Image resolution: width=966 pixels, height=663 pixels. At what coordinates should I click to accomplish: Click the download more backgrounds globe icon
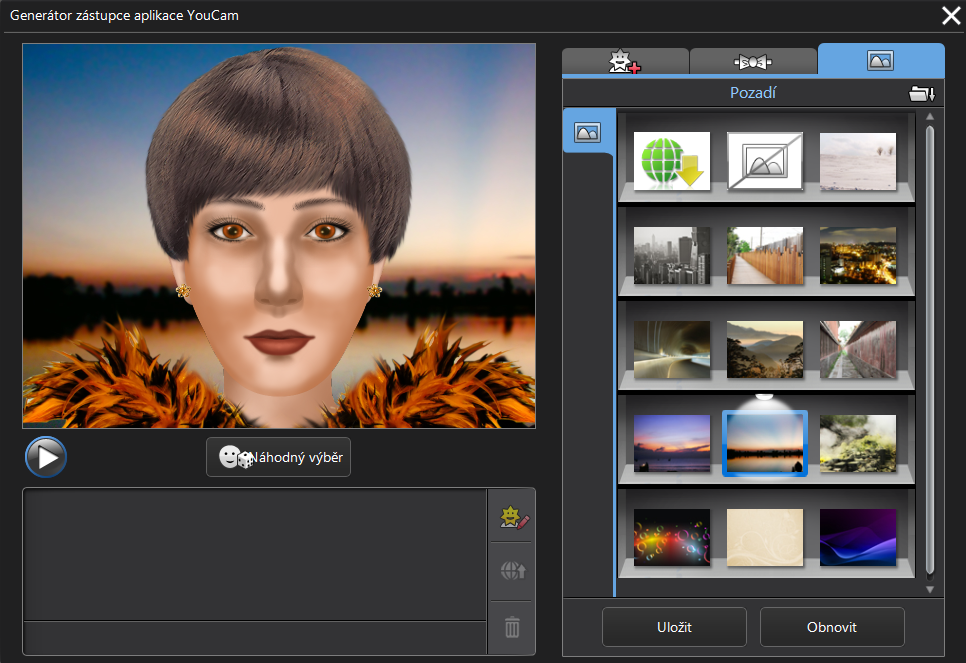(x=672, y=160)
